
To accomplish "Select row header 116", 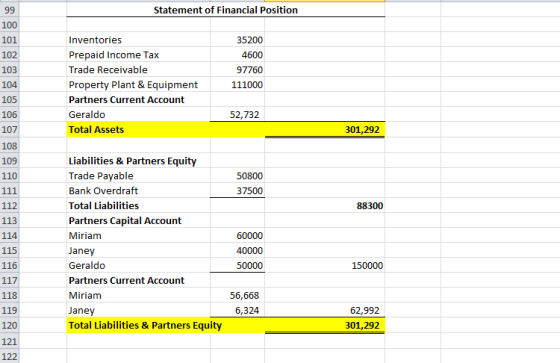I will [9, 265].
